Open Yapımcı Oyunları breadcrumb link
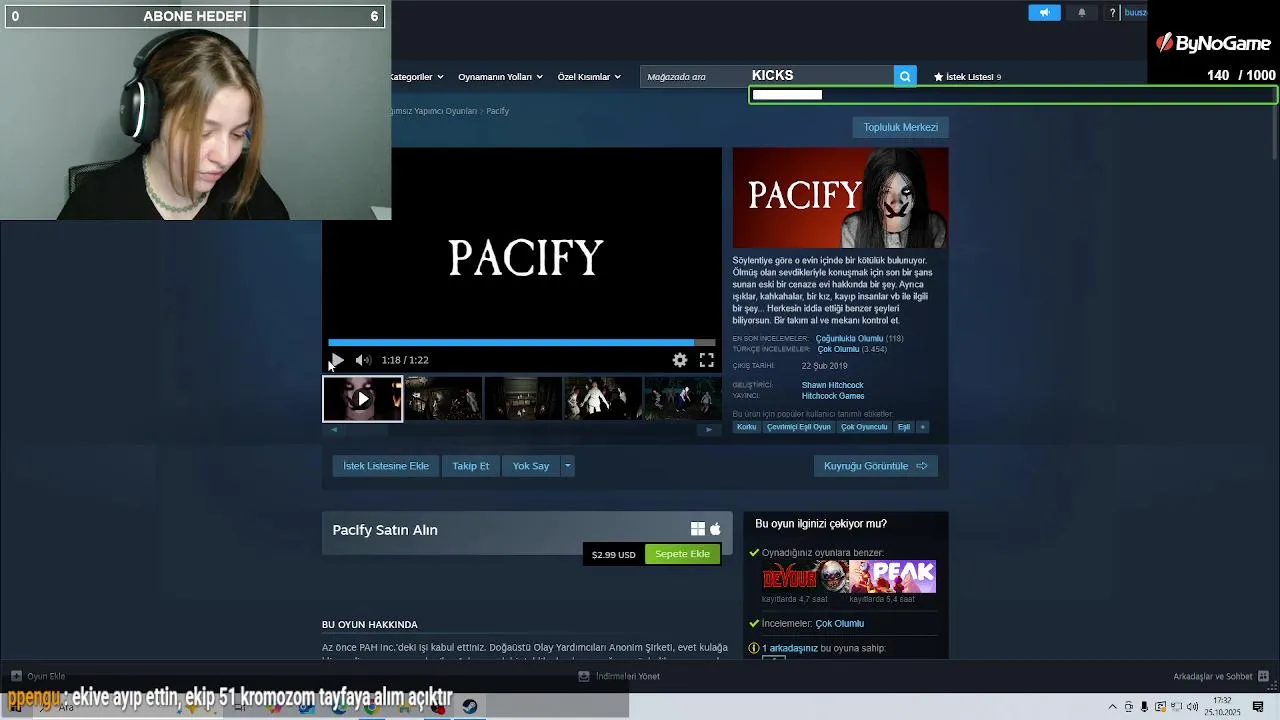The height and width of the screenshot is (720, 1280). 432,111
